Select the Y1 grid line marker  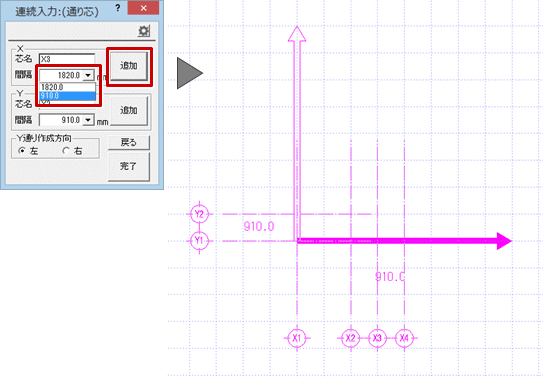[x=199, y=241]
